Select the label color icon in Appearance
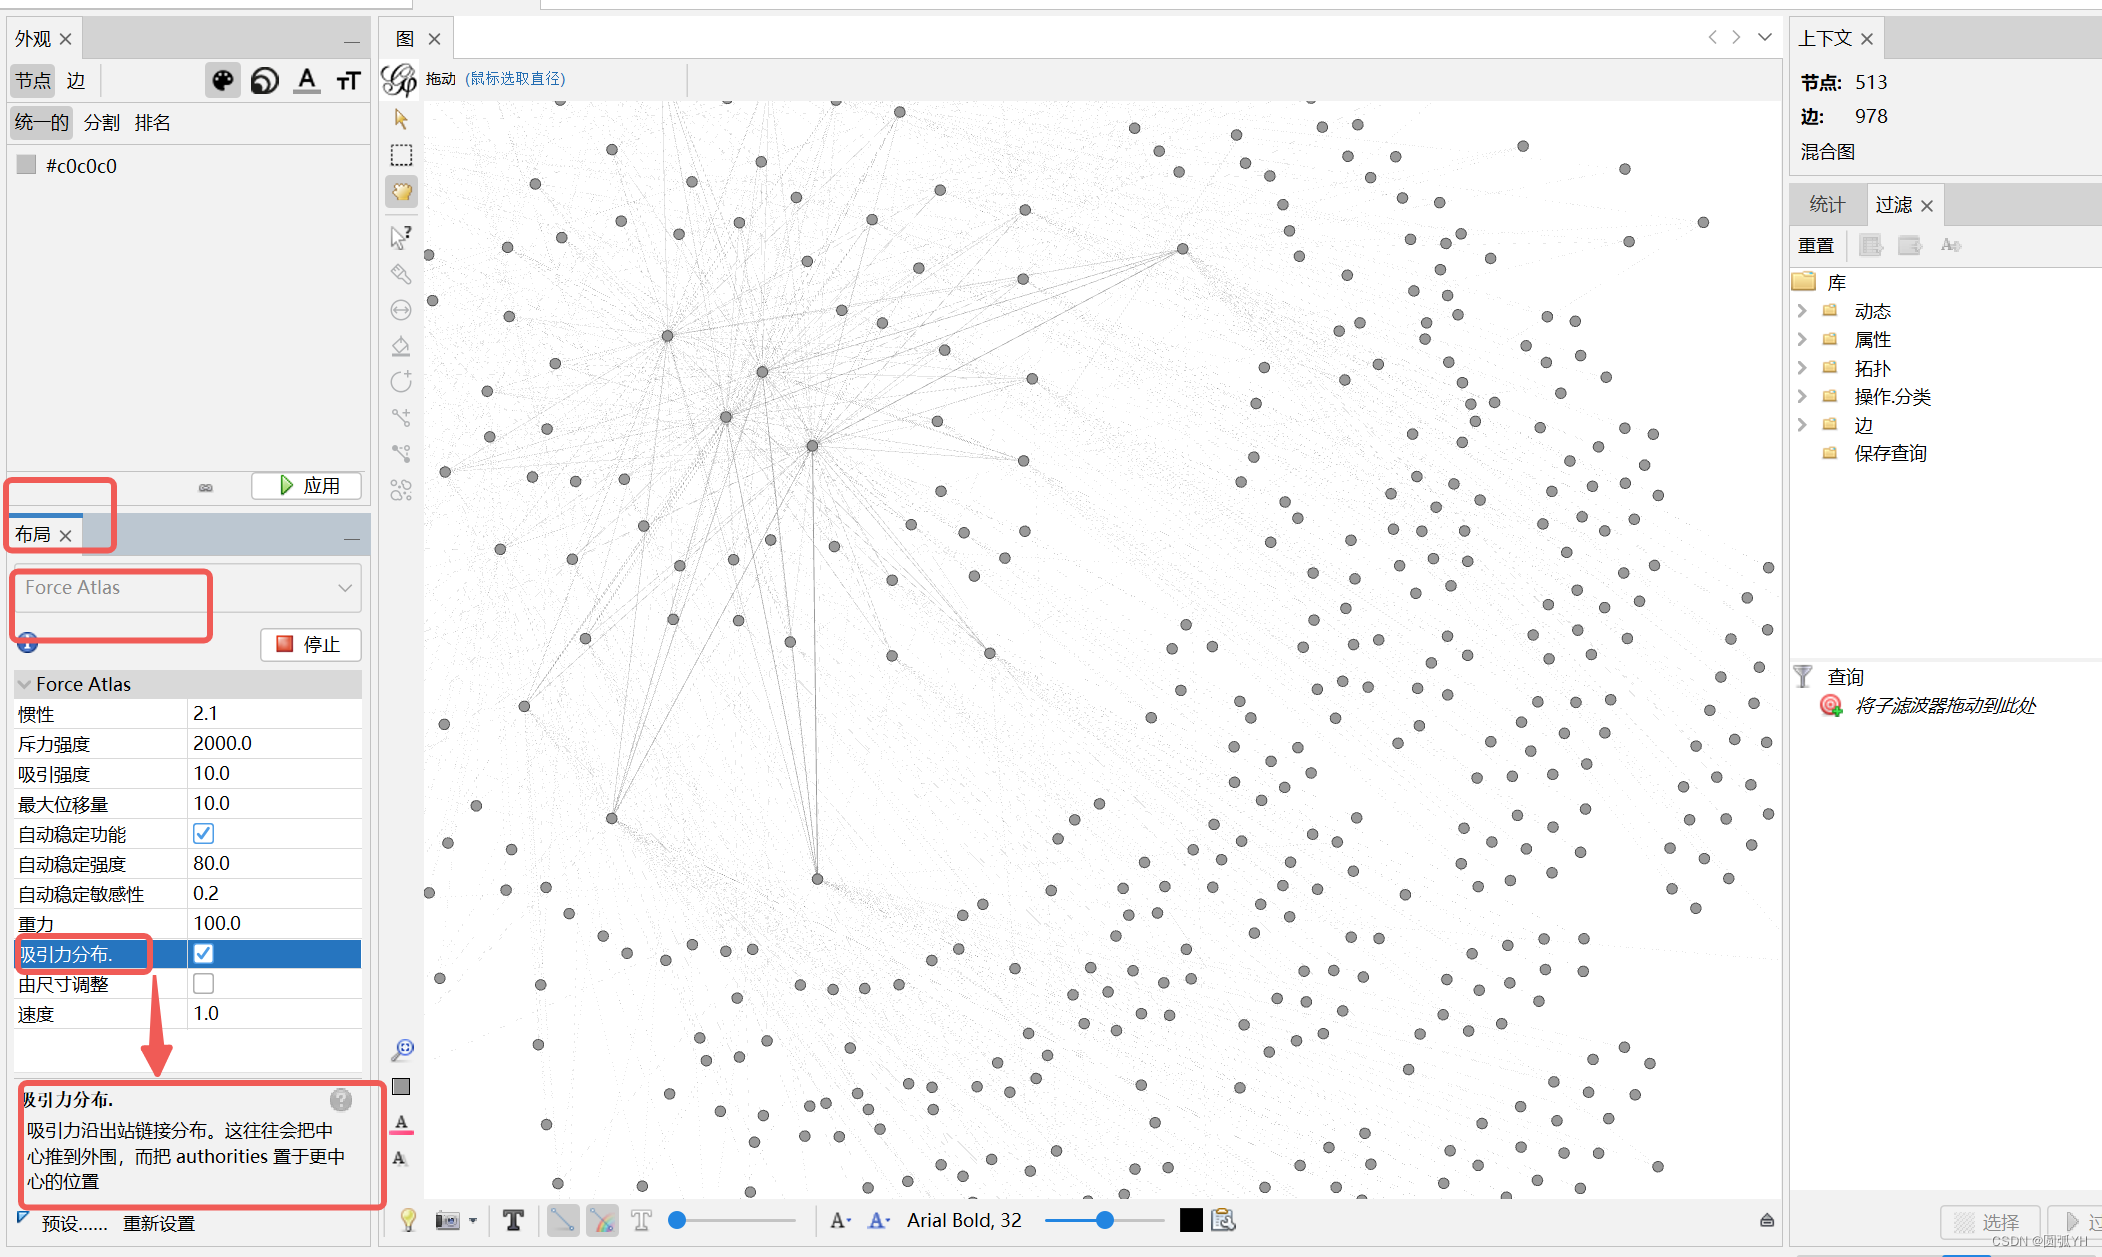The width and height of the screenshot is (2102, 1257). pos(307,80)
